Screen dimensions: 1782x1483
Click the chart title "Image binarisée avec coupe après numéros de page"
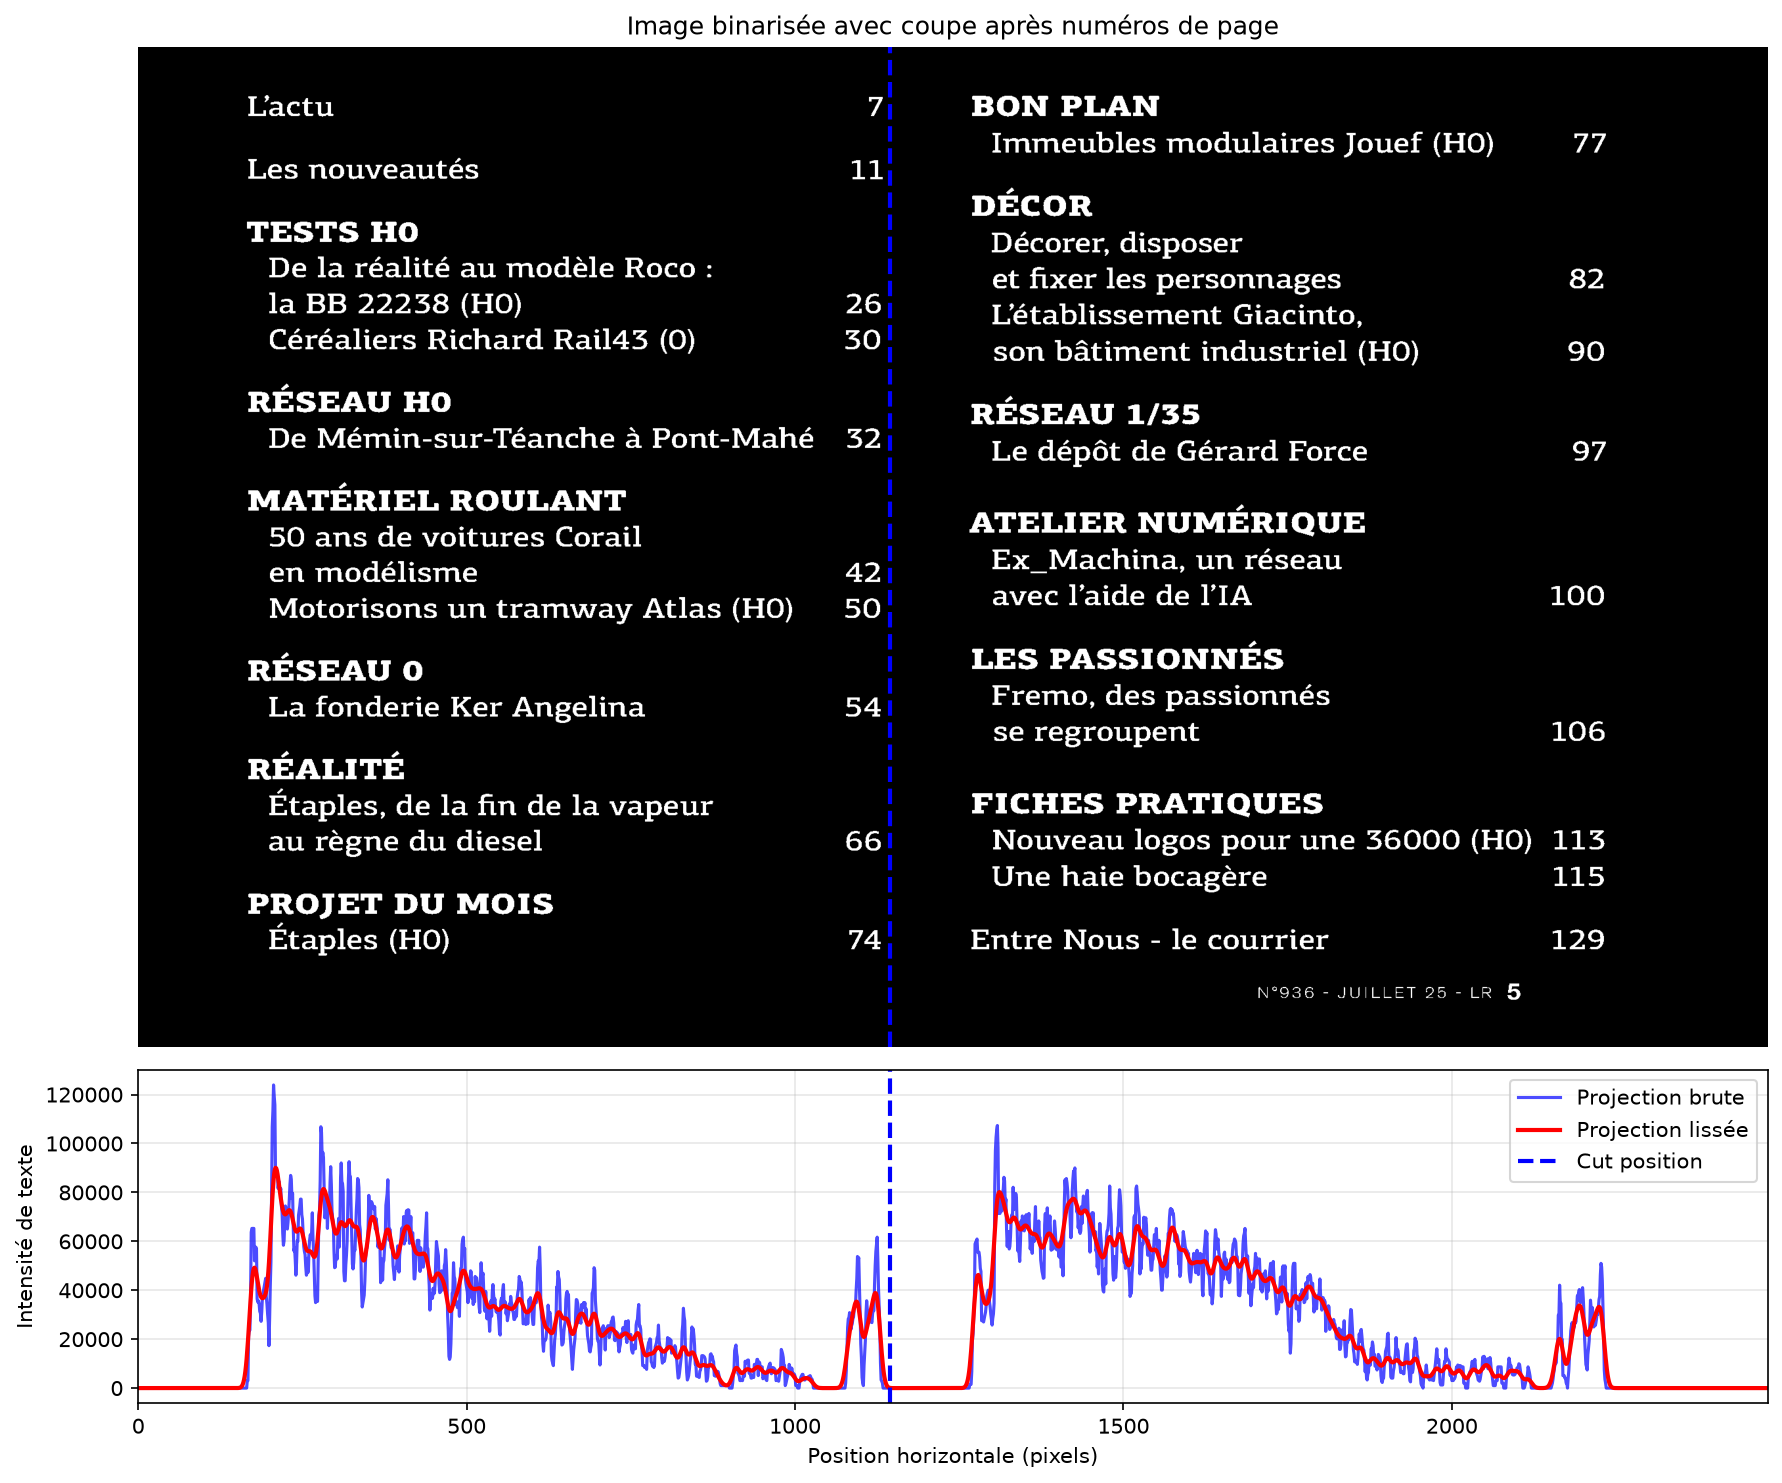pyautogui.click(x=952, y=26)
